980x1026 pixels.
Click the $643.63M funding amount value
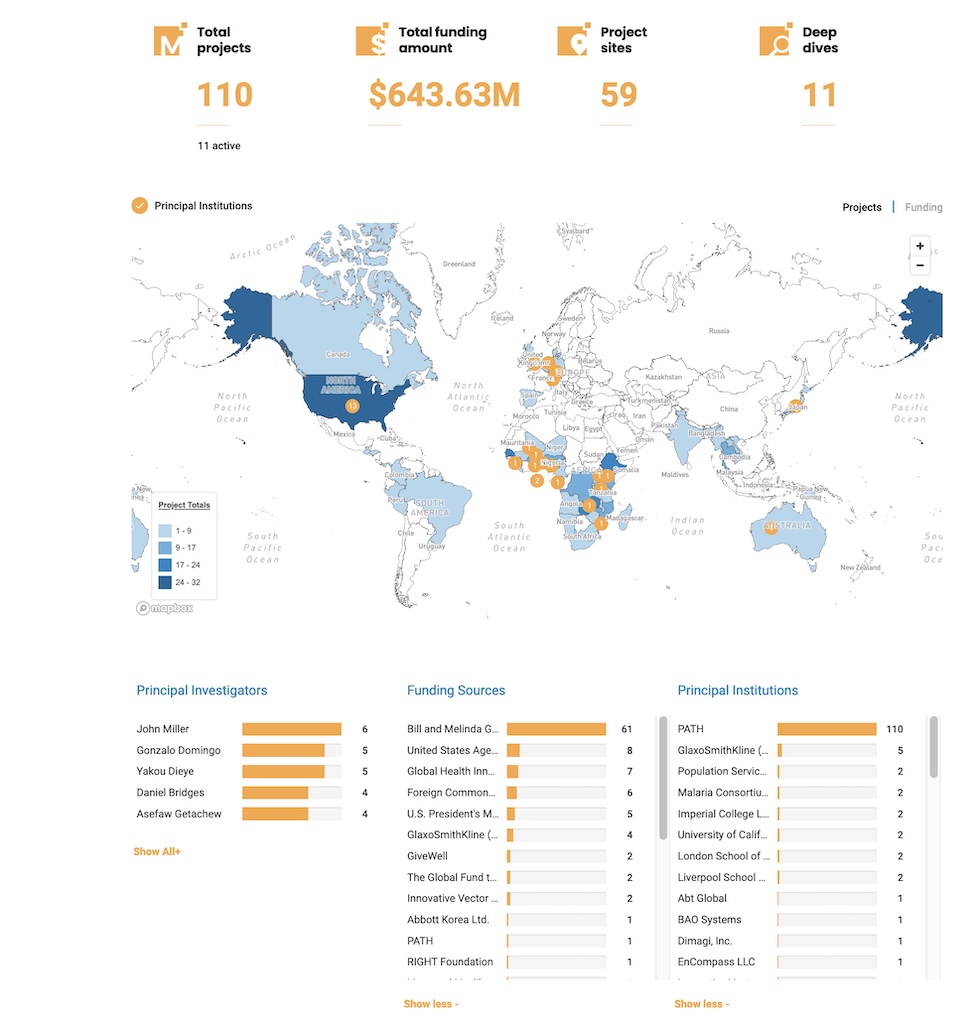[444, 95]
